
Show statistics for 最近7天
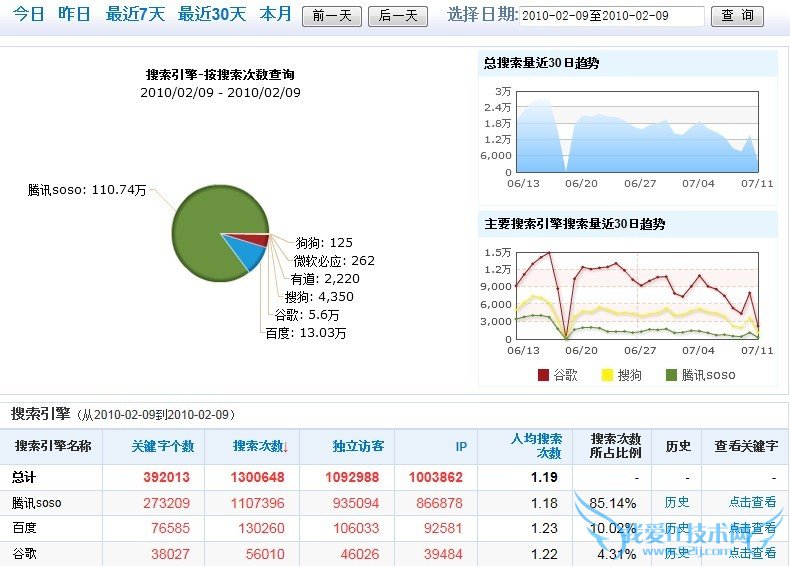pyautogui.click(x=135, y=15)
